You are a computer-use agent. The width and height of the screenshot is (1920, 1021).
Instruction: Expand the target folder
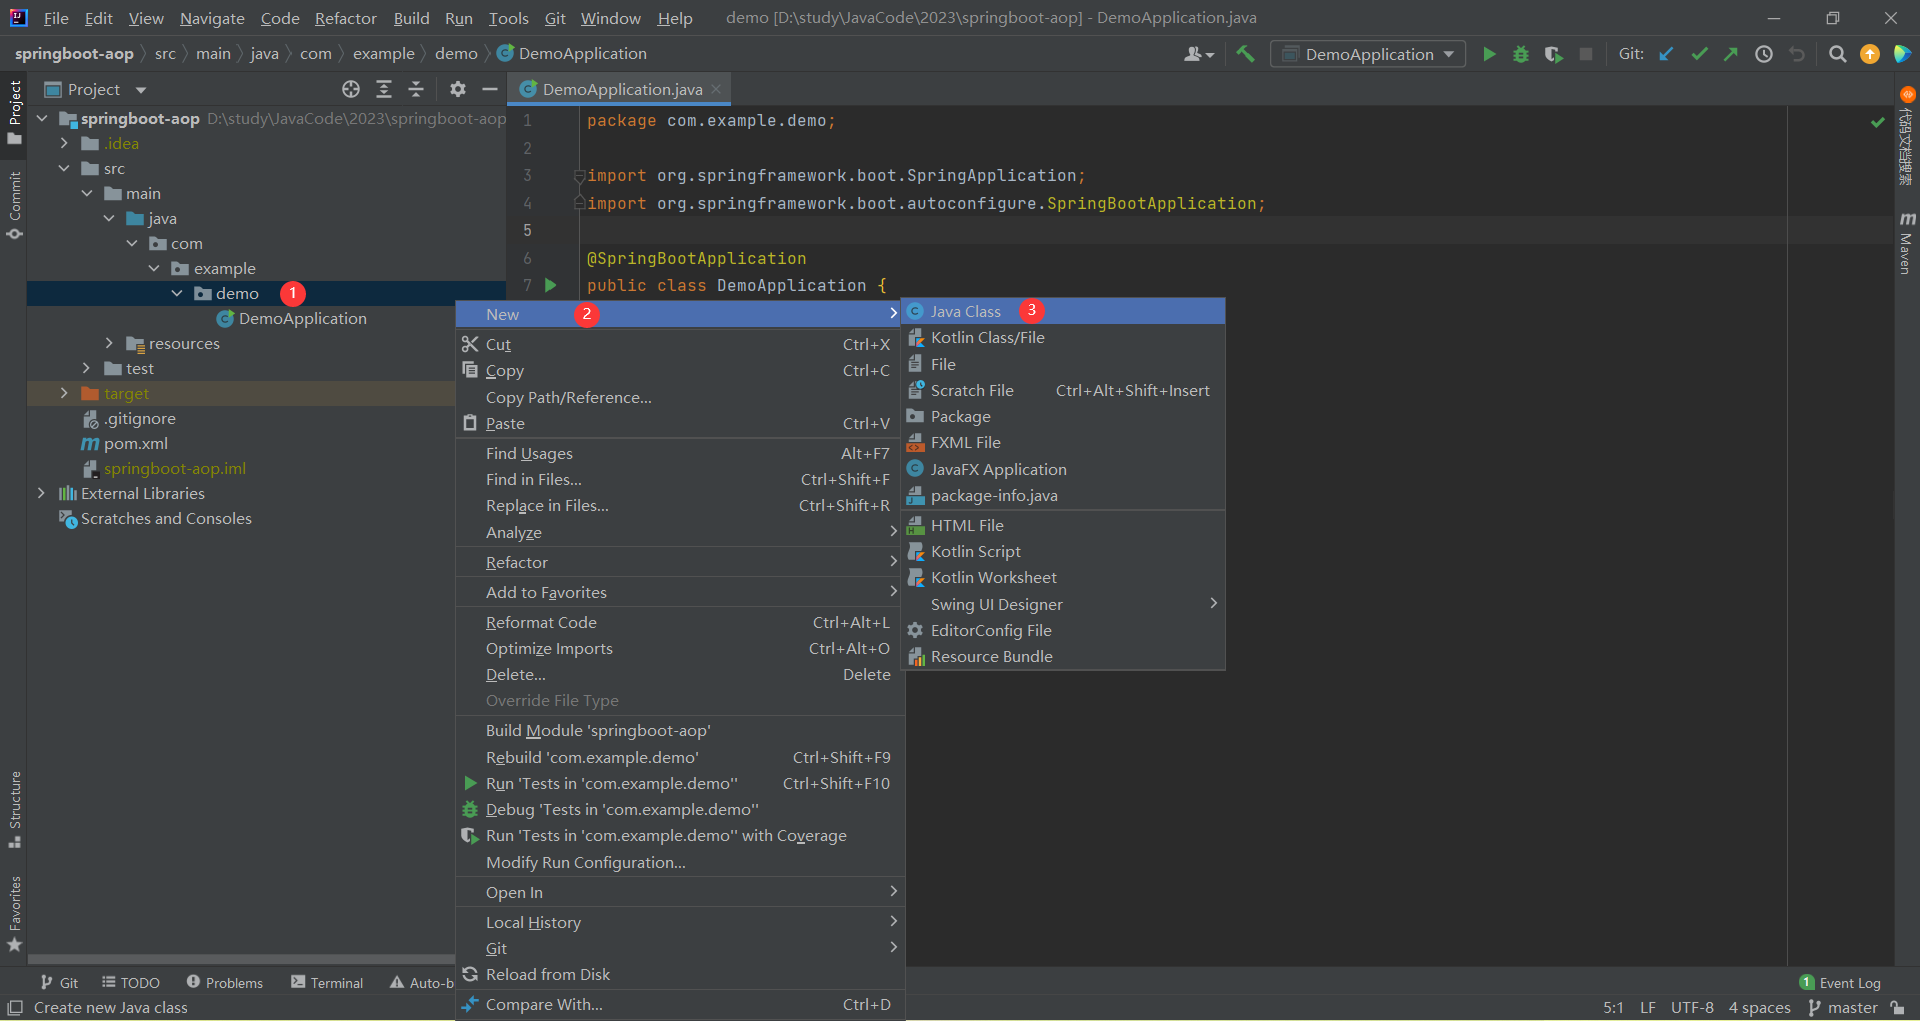coord(64,393)
